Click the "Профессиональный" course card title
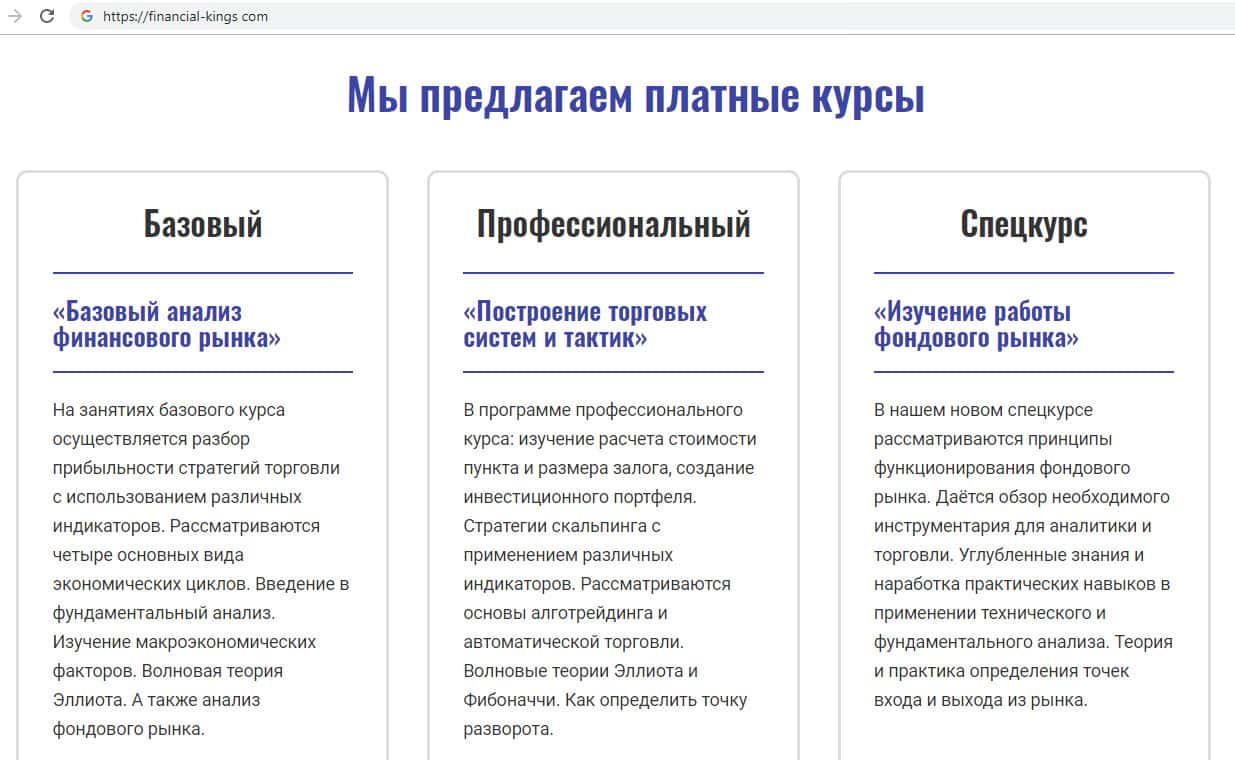This screenshot has height=760, width=1235. point(613,223)
